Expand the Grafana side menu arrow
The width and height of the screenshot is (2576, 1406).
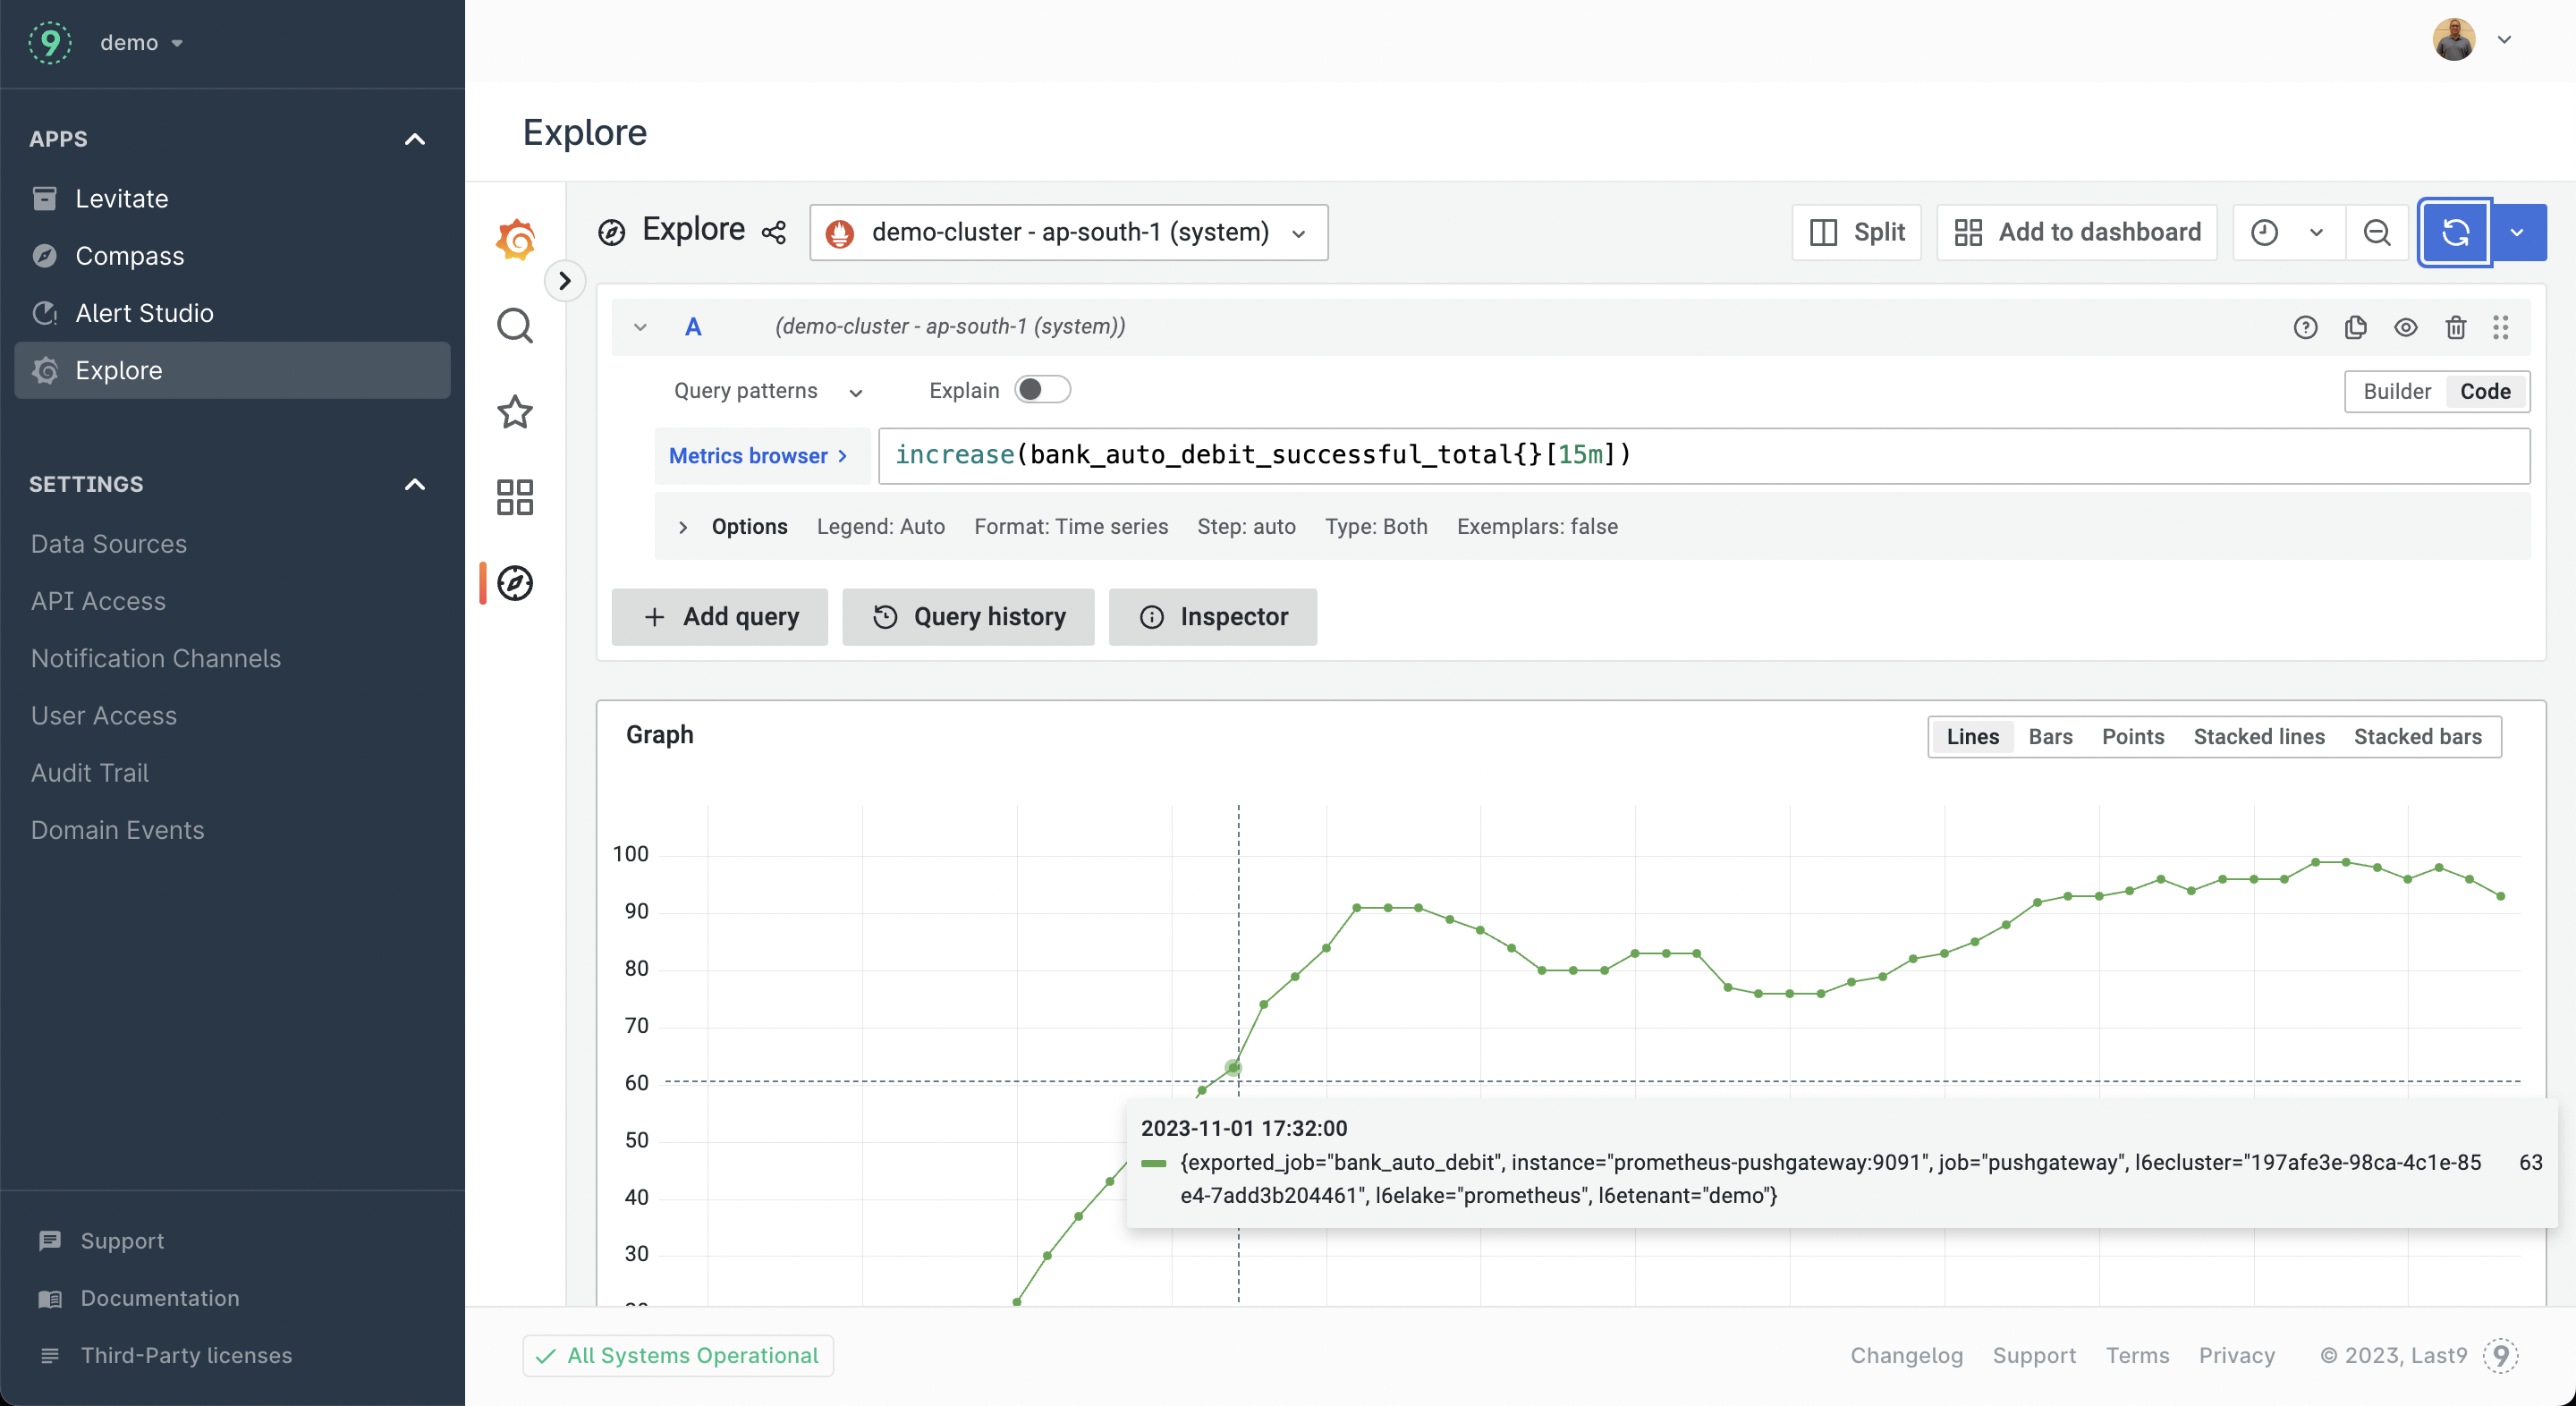[x=565, y=281]
